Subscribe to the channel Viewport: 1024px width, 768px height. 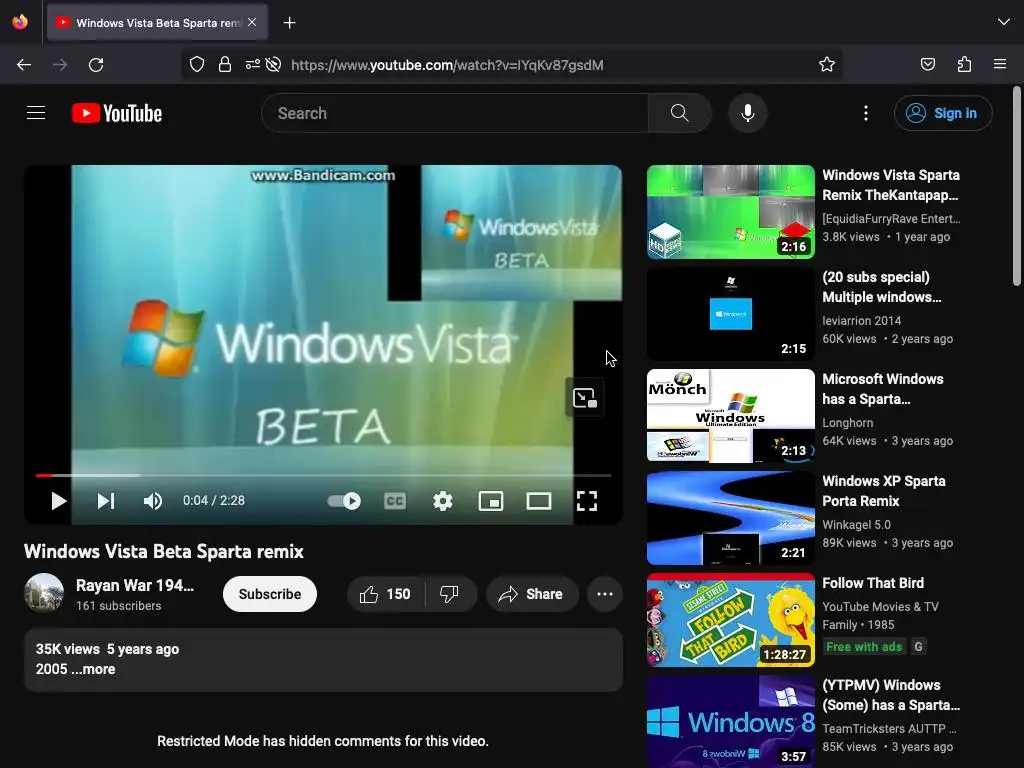click(x=270, y=594)
